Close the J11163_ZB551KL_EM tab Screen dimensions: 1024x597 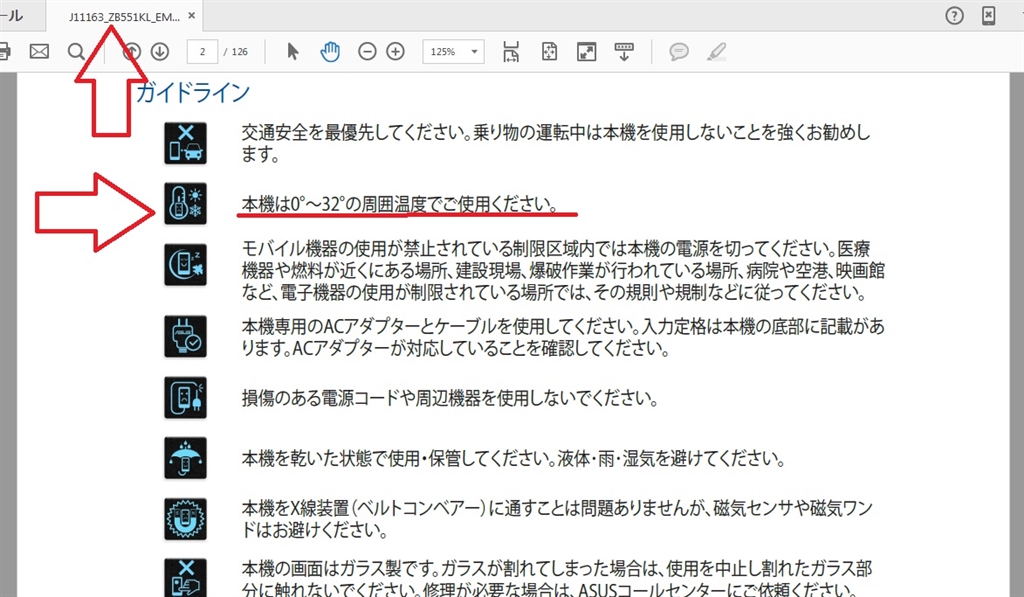[191, 16]
